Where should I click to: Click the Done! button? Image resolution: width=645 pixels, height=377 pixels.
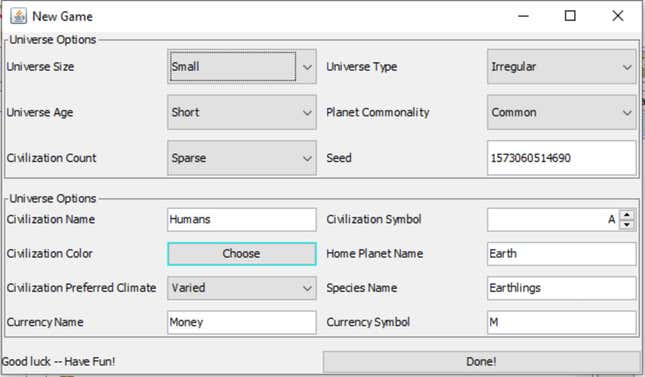[481, 361]
